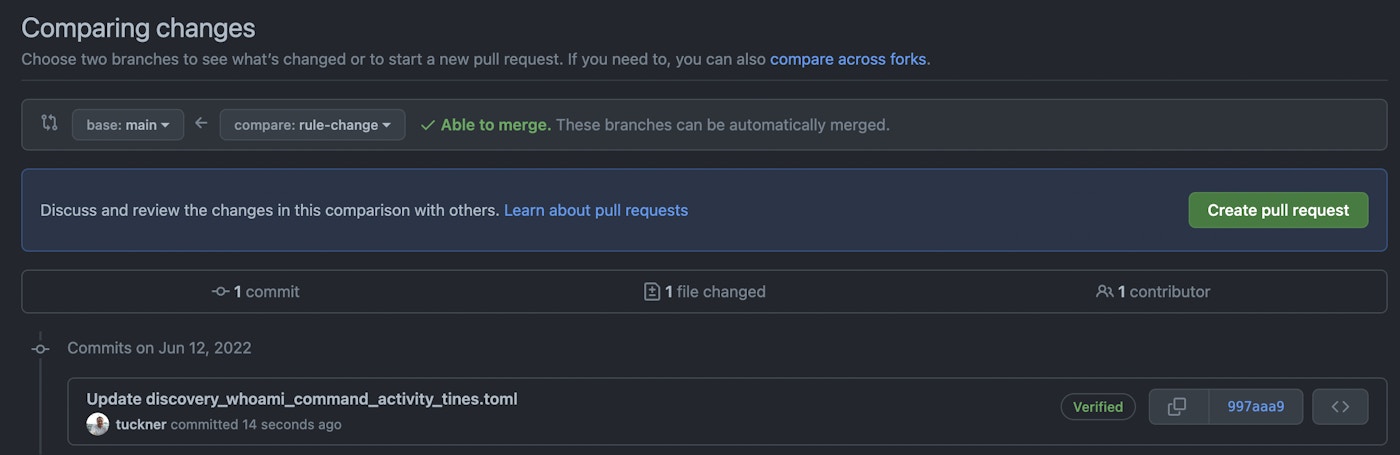Screen dimensions: 1400x455
Task: Open Learn about pull requests link
Action: [596, 210]
